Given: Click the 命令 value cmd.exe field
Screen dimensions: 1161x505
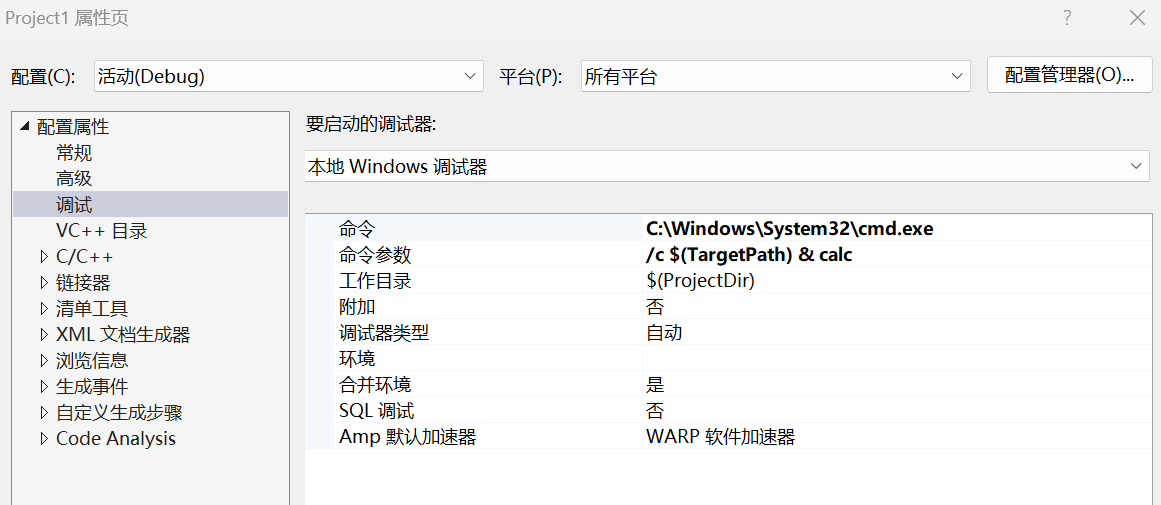Looking at the screenshot, I should pos(790,229).
